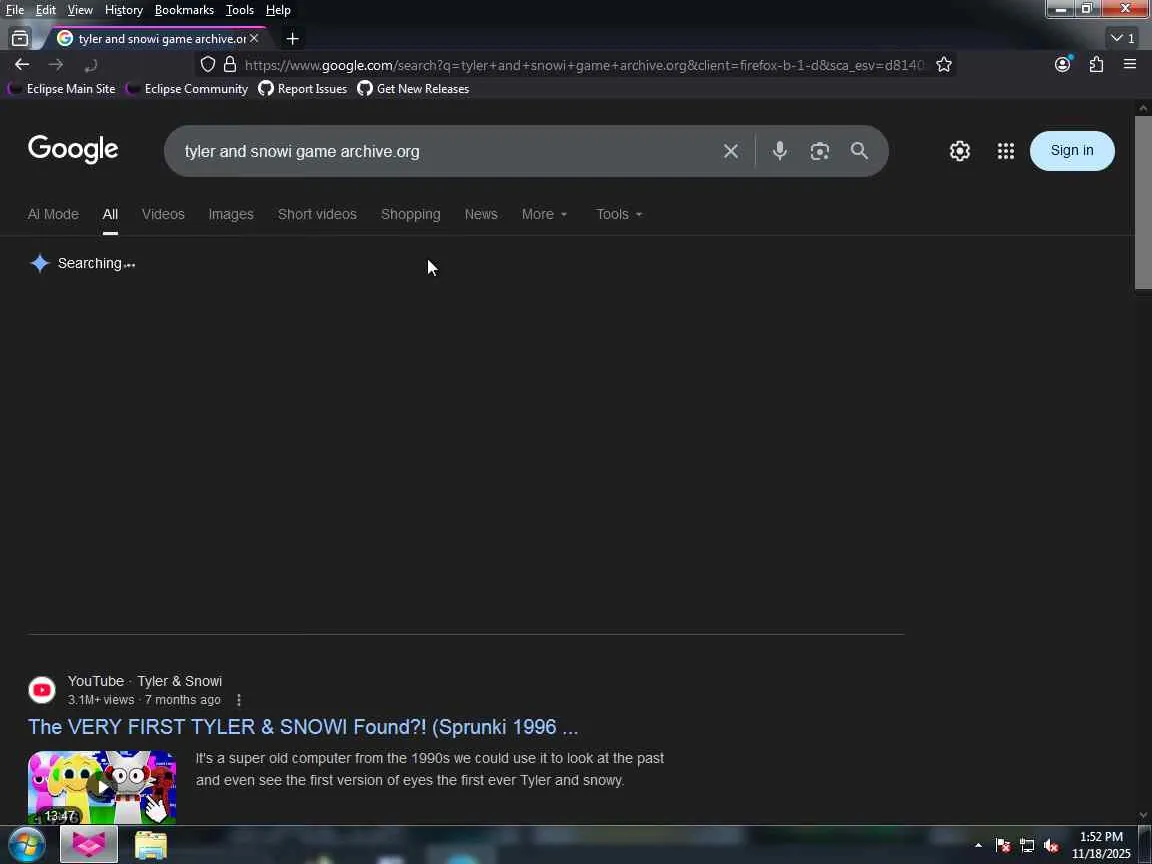Open Eclipse Community bookmark
Viewport: 1152px width, 864px height.
click(187, 89)
